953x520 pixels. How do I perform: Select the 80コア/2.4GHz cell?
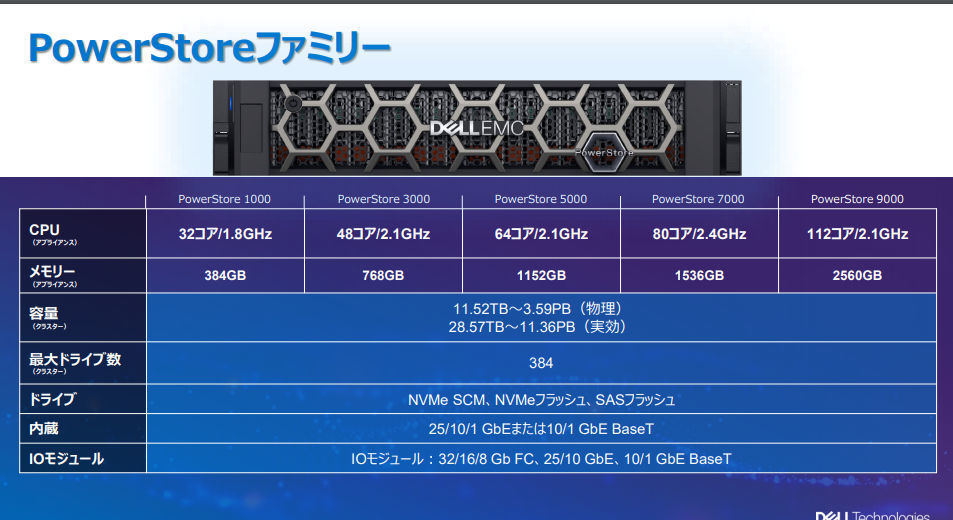pos(699,234)
